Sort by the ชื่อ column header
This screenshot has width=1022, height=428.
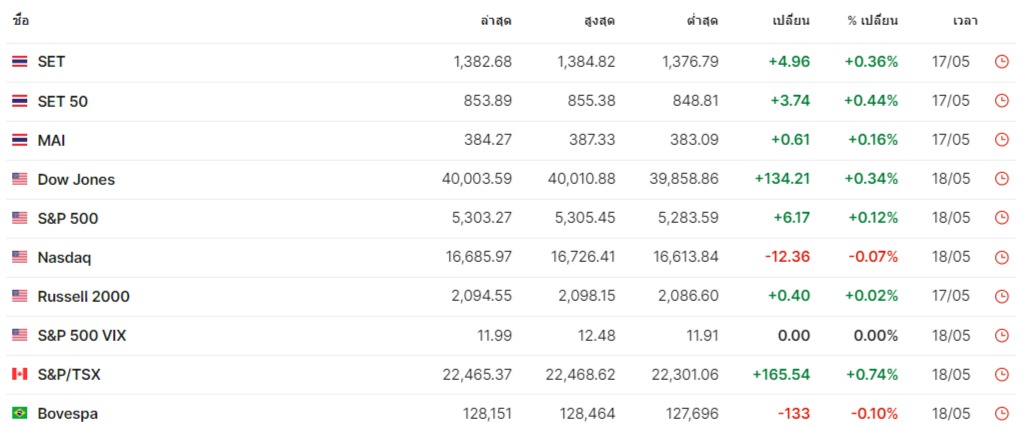click(20, 20)
